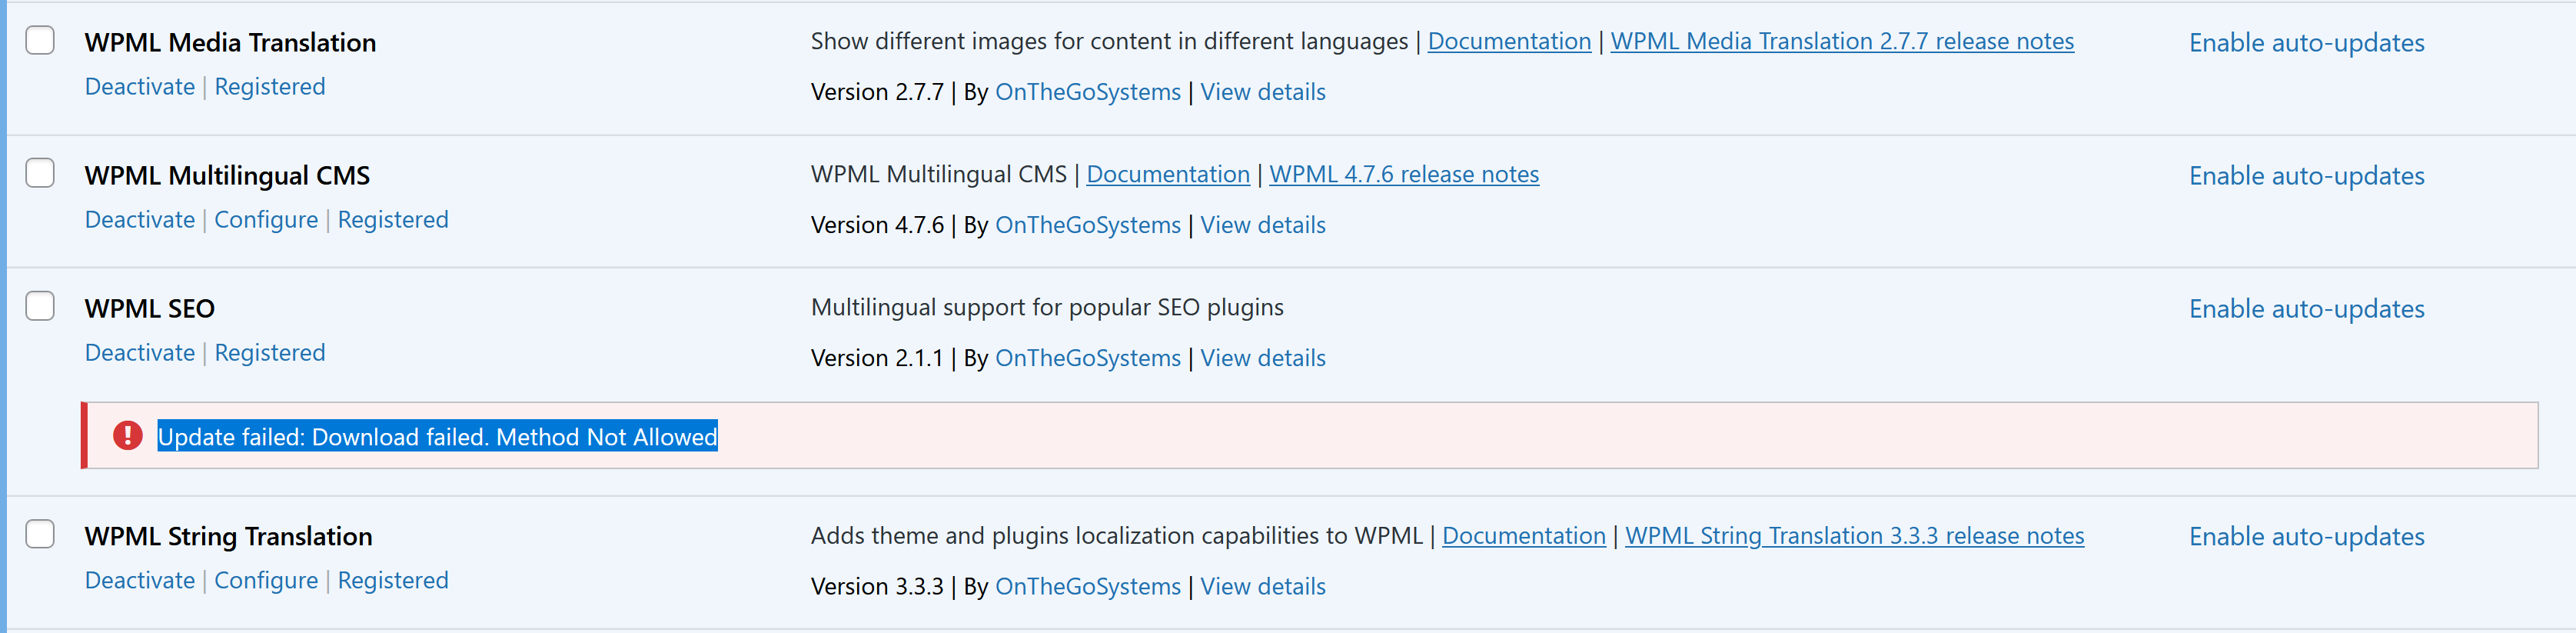Click the highlighted 'Update failed: Download failed' message
Image resolution: width=2576 pixels, height=633 pixels.
click(x=438, y=436)
